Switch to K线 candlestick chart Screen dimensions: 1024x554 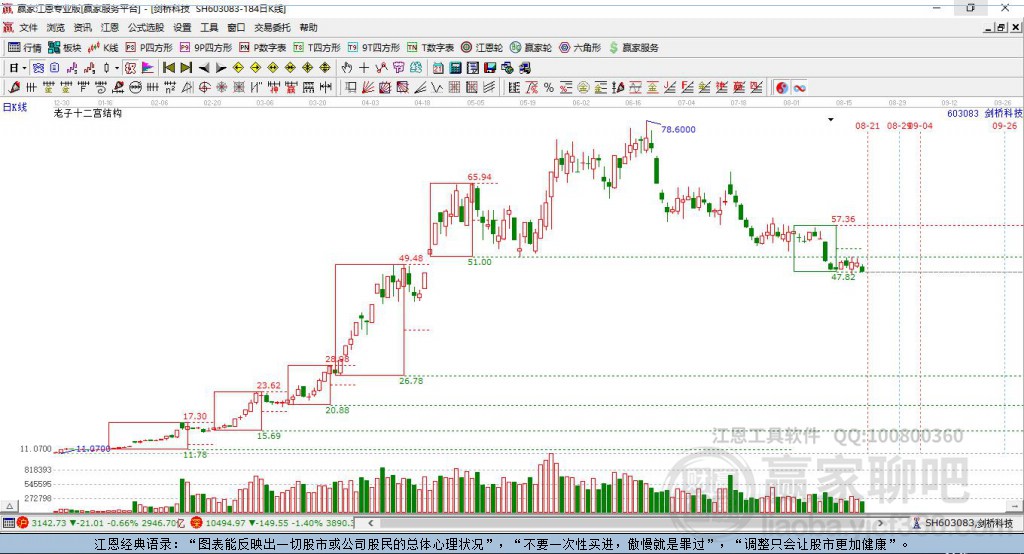click(103, 48)
